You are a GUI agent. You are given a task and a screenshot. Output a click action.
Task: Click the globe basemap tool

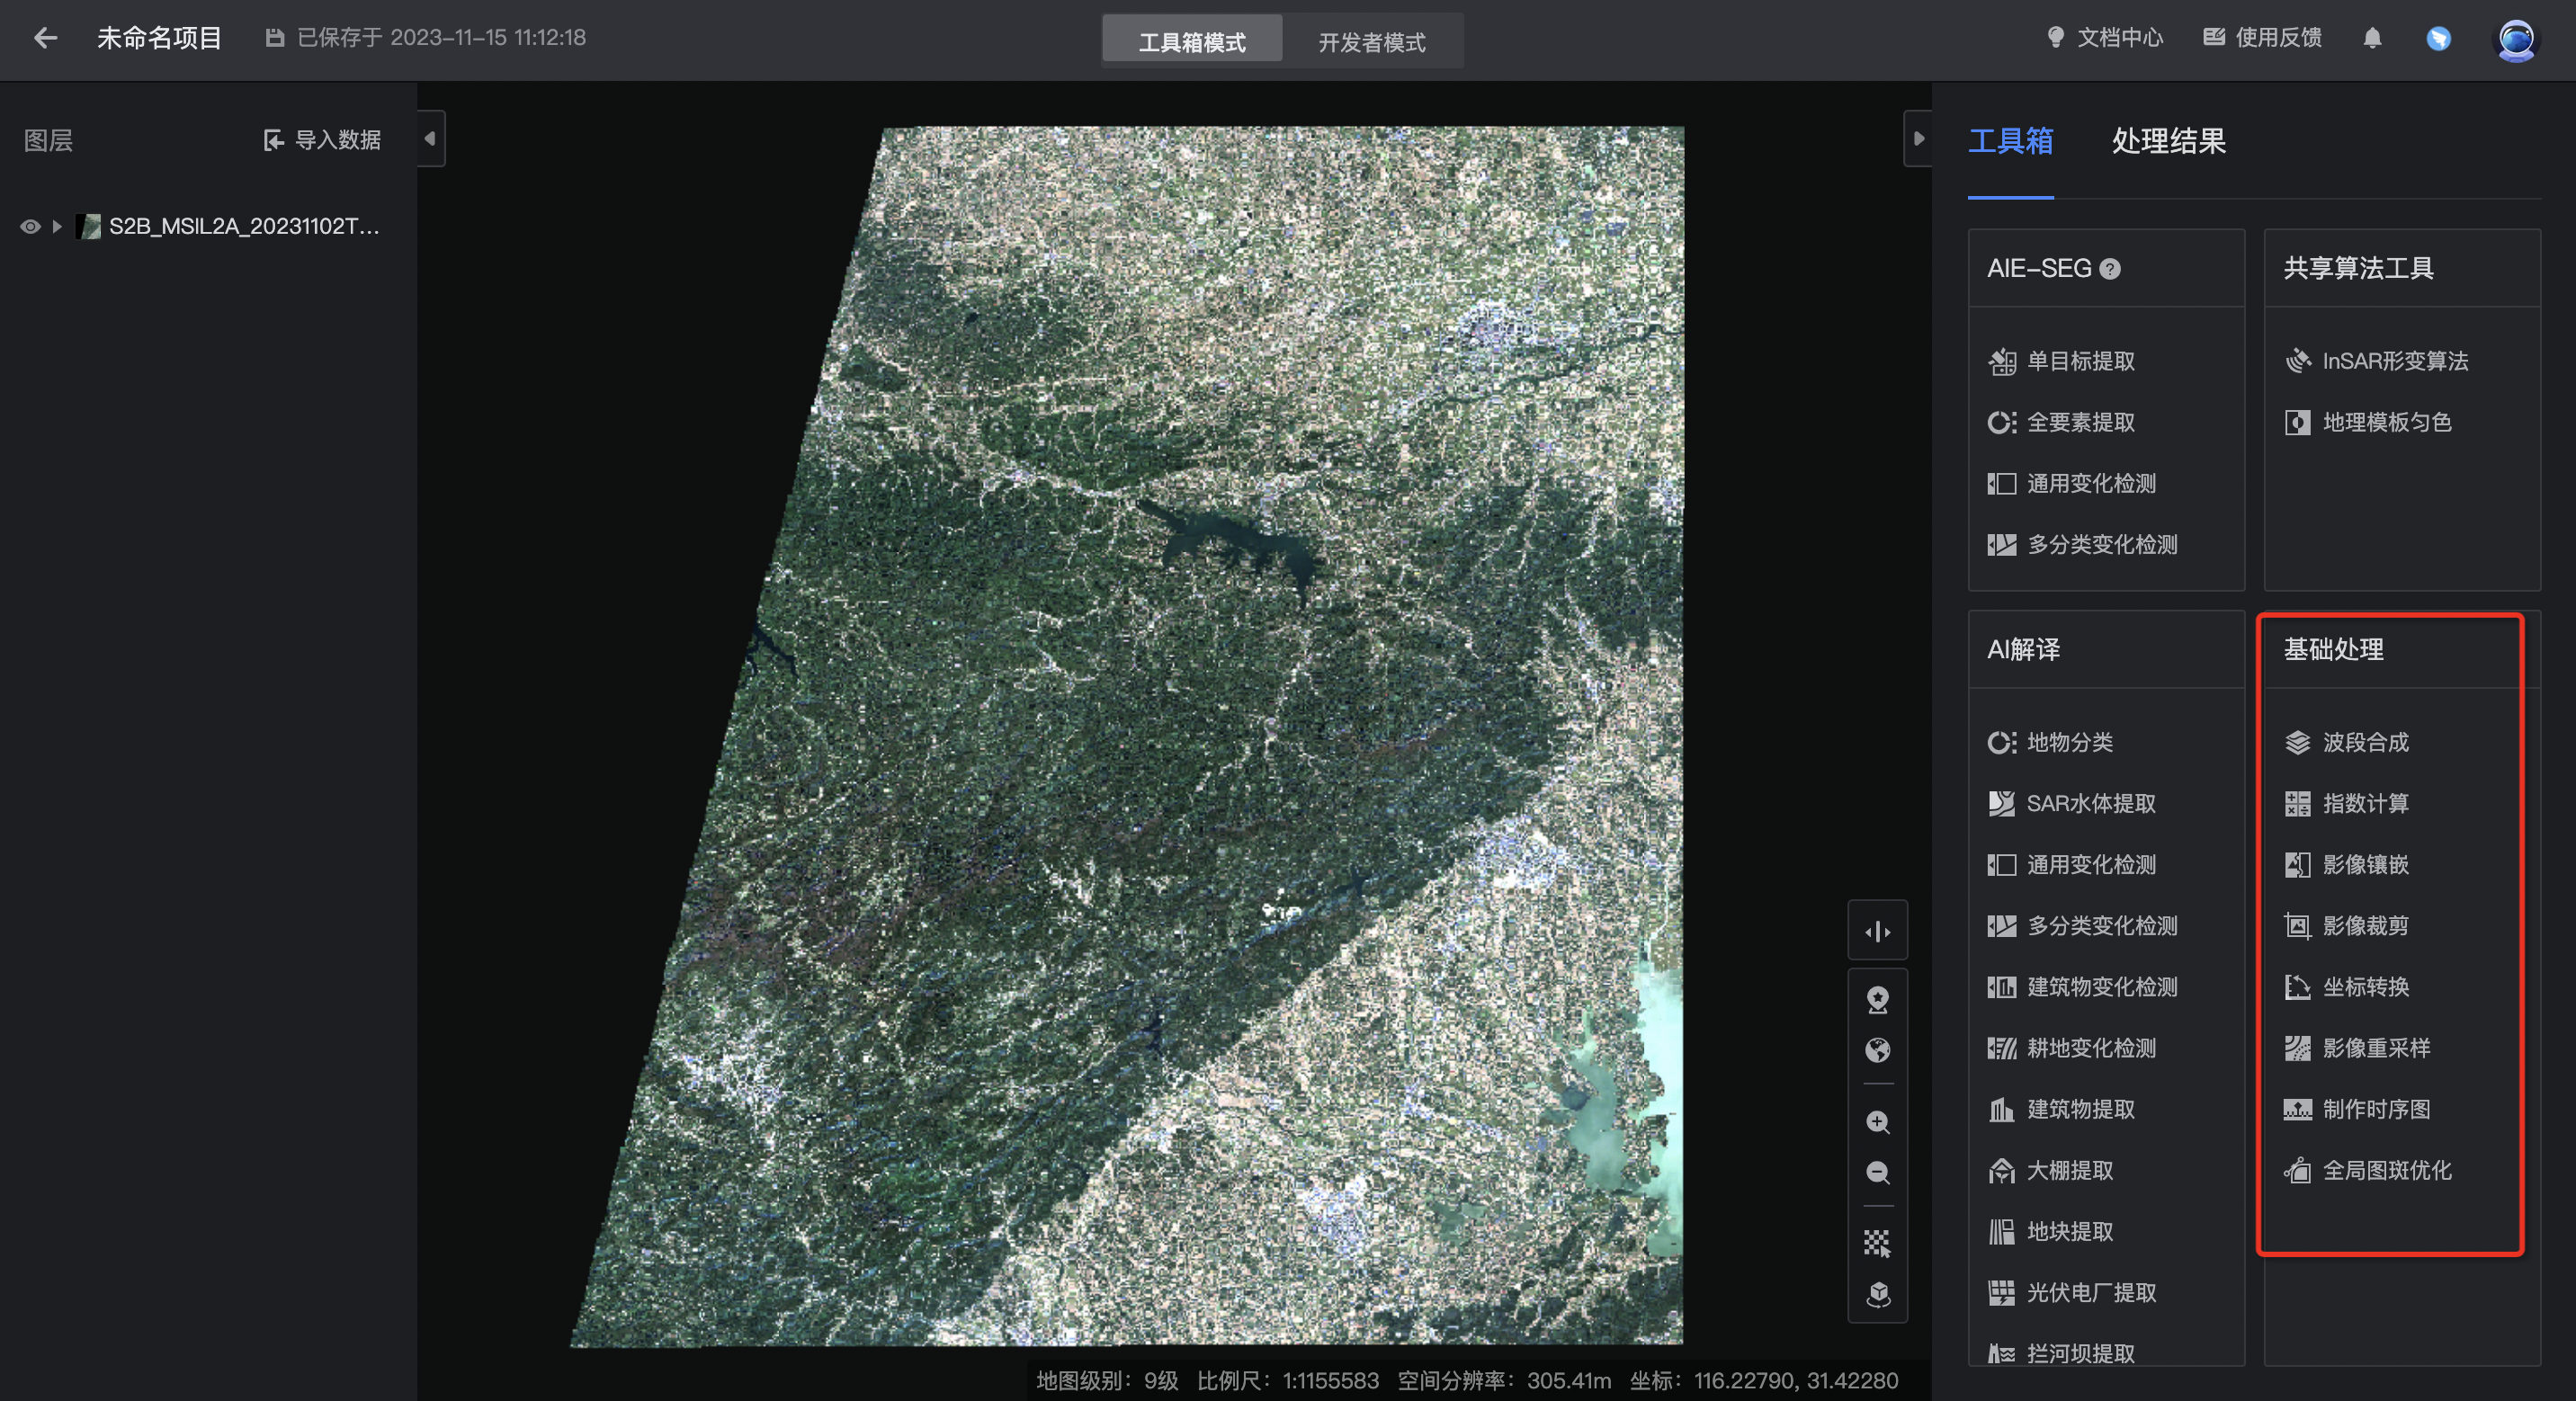[1877, 1050]
